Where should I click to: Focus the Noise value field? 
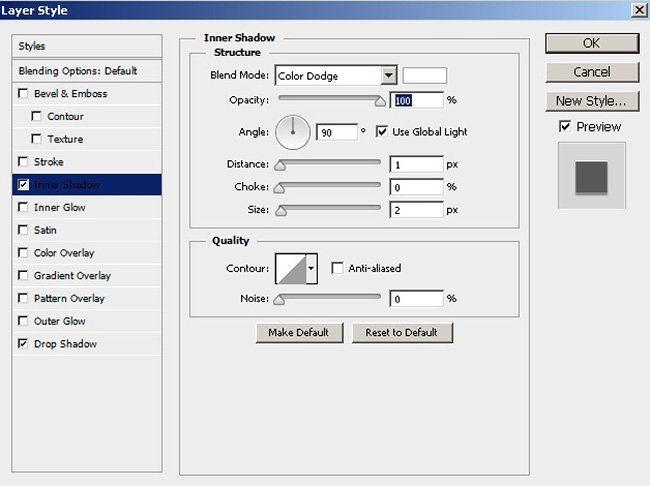(416, 299)
